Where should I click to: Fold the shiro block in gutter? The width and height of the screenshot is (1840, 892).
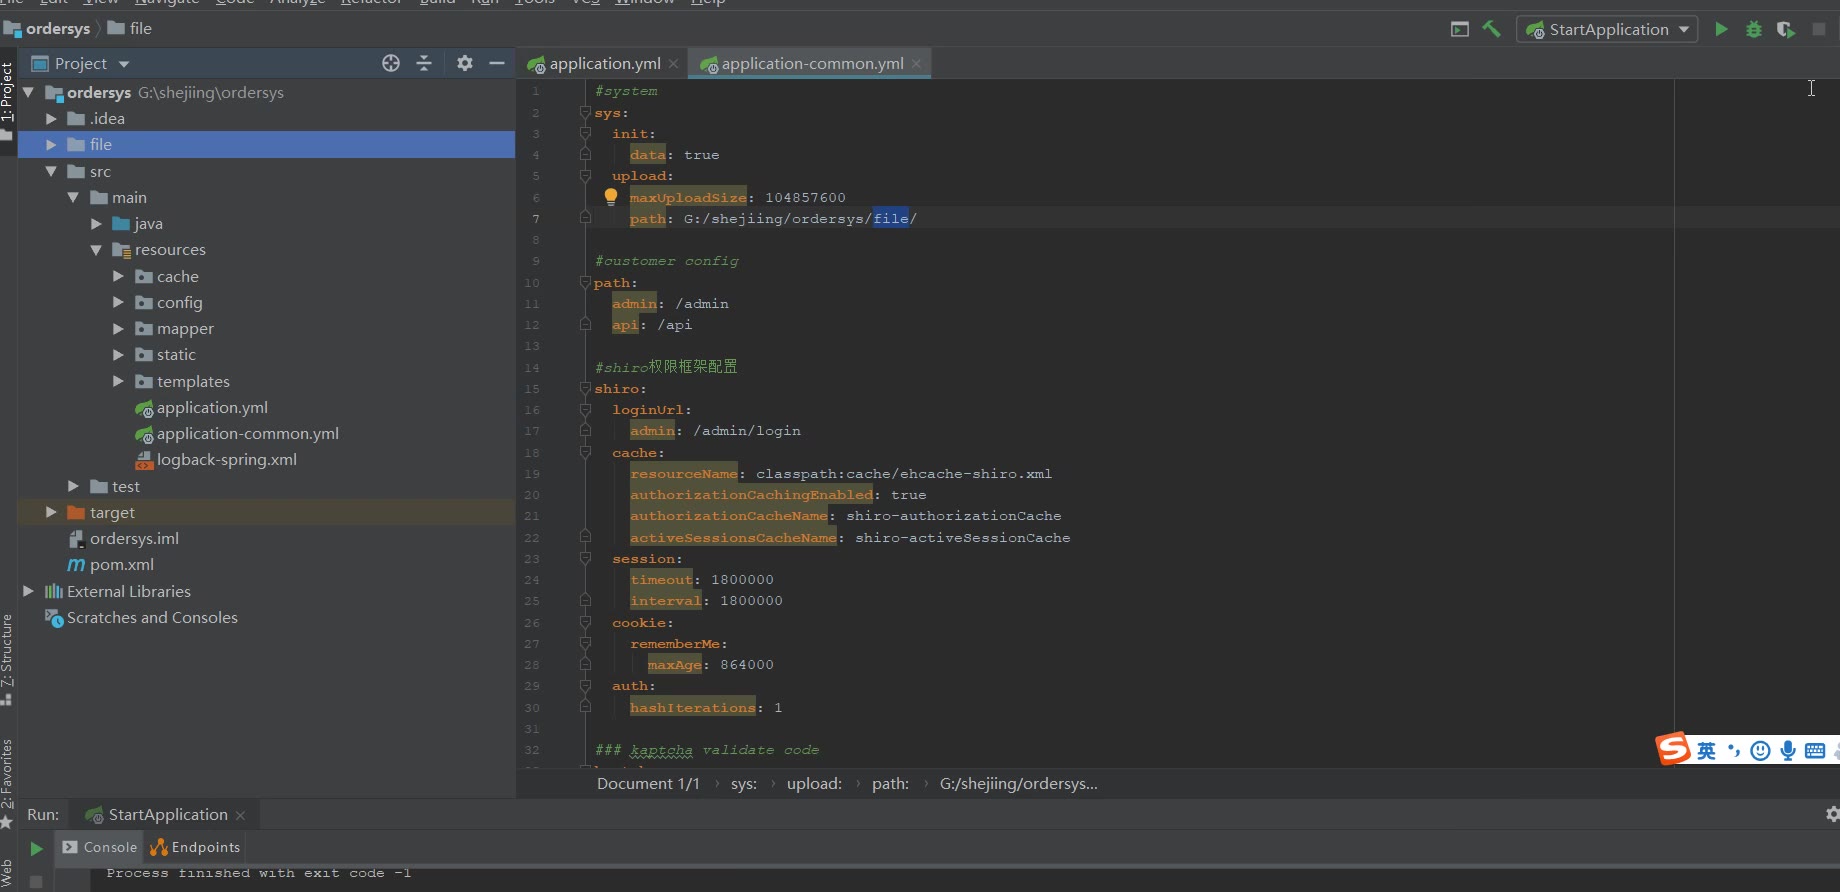(x=585, y=389)
